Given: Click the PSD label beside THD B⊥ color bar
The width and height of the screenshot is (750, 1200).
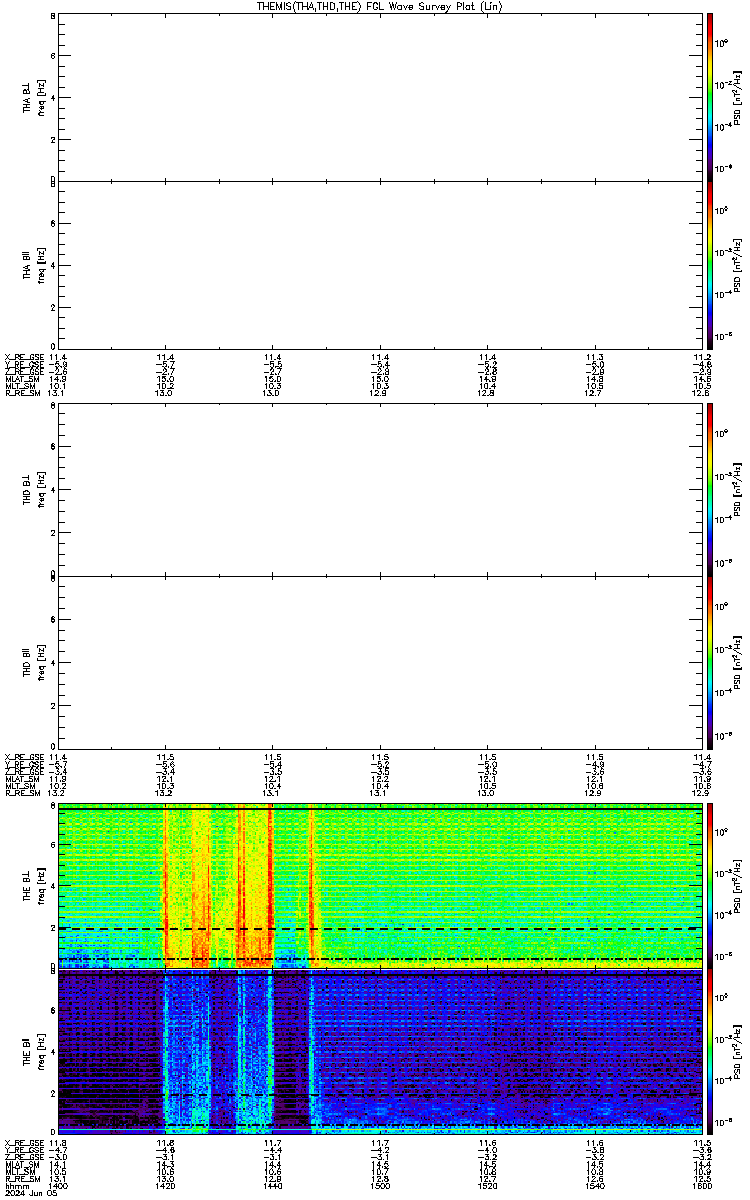Looking at the screenshot, I should tap(737, 489).
